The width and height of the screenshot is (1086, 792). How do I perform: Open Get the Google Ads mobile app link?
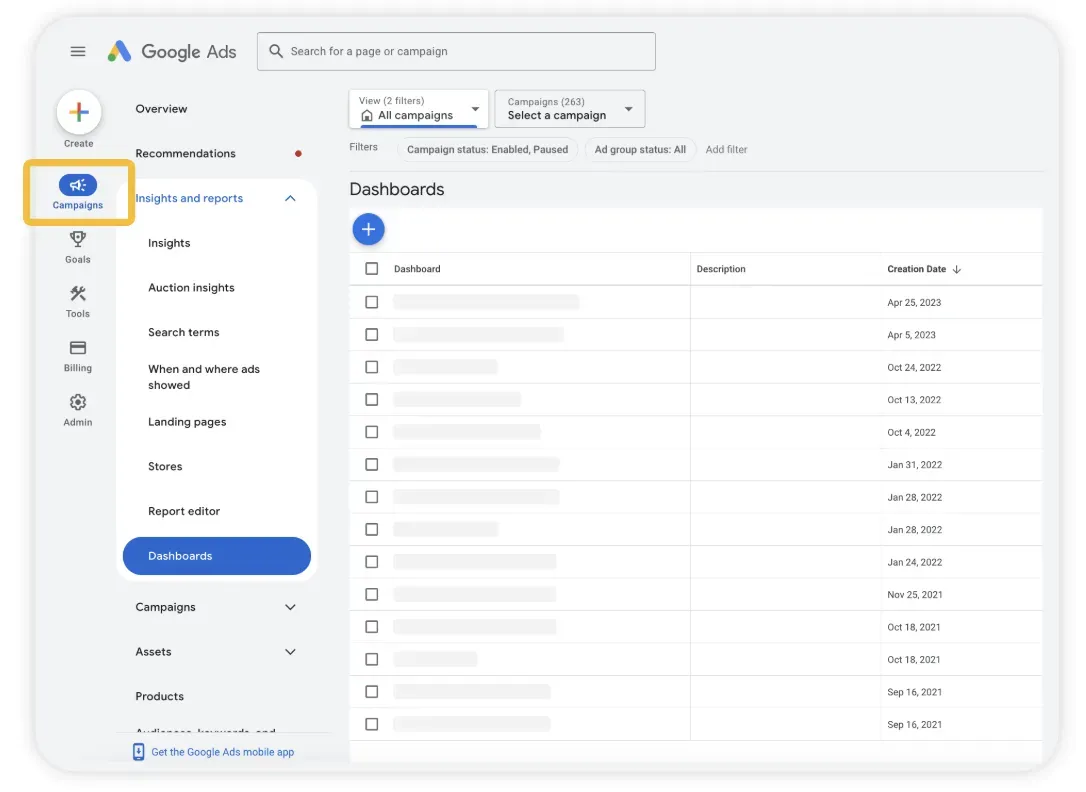tap(213, 751)
